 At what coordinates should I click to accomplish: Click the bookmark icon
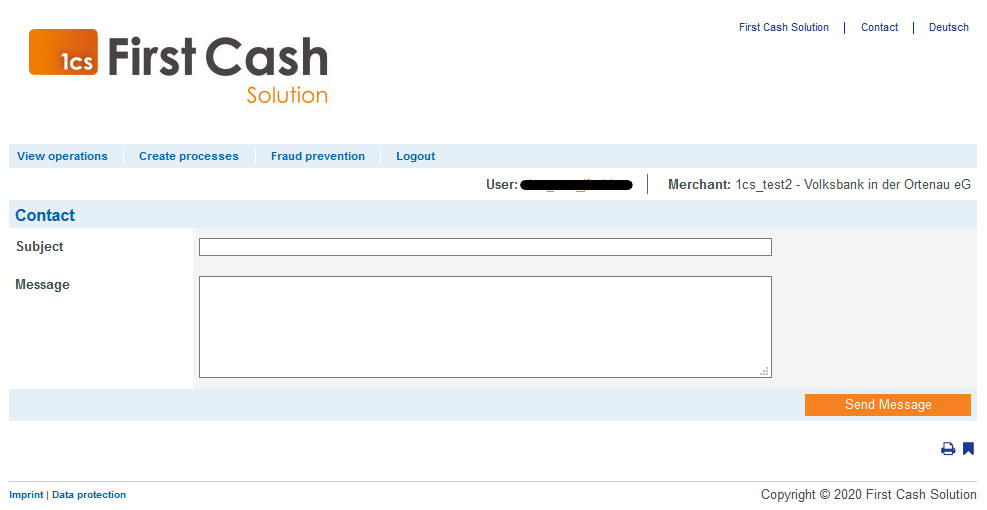(969, 448)
